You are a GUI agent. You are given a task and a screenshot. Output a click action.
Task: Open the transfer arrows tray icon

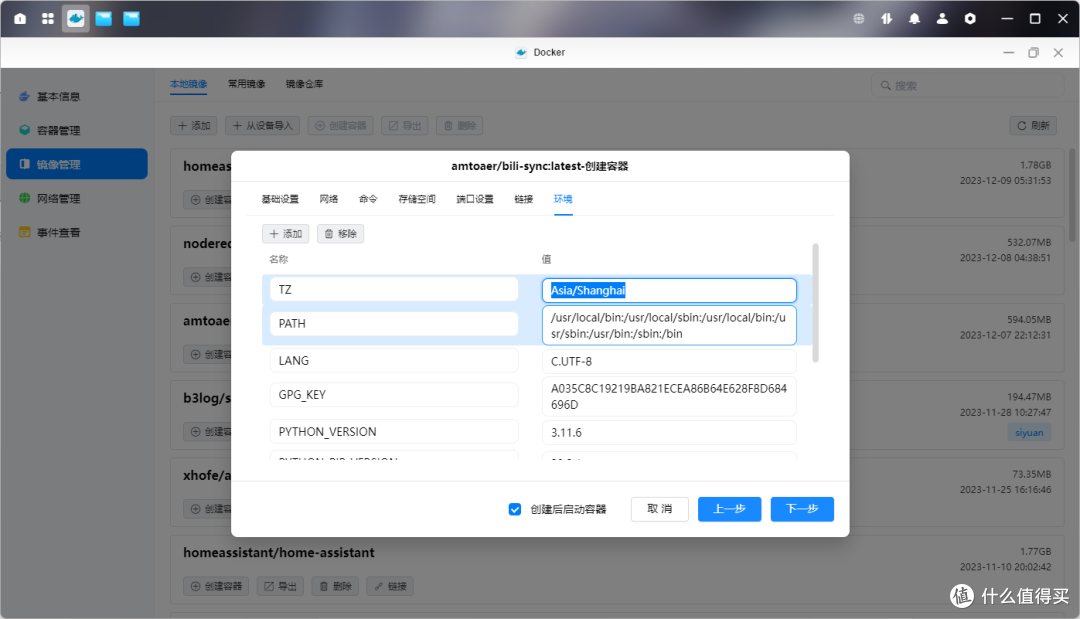click(886, 19)
